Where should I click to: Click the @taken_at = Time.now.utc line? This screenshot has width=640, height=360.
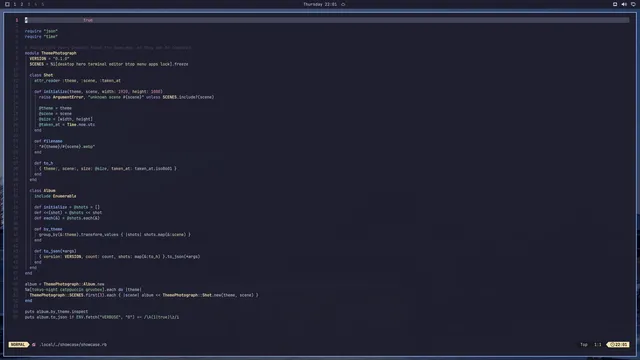click(x=67, y=124)
